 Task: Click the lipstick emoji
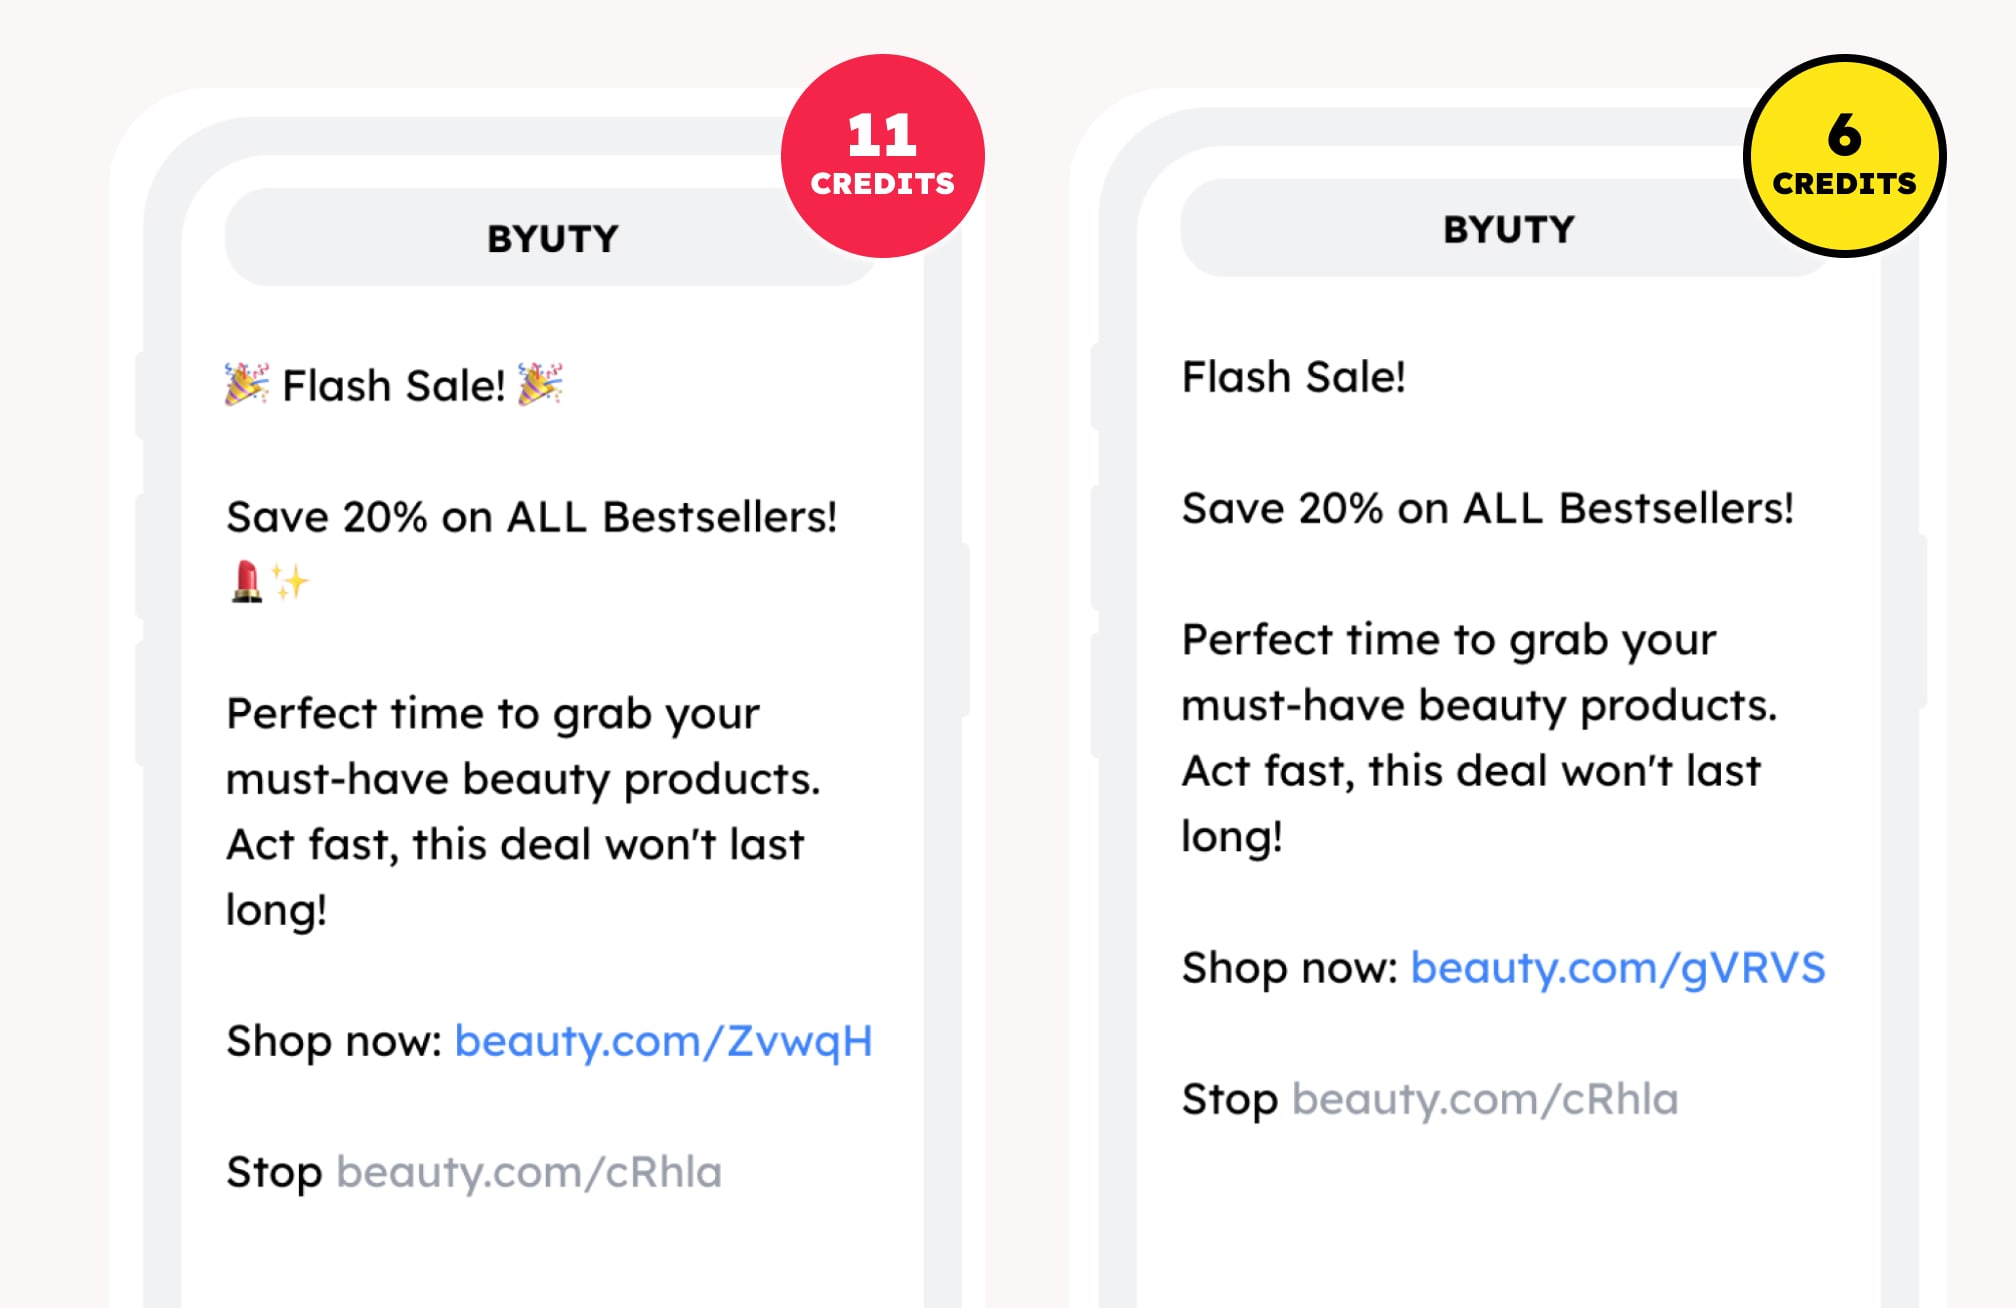pos(246,581)
